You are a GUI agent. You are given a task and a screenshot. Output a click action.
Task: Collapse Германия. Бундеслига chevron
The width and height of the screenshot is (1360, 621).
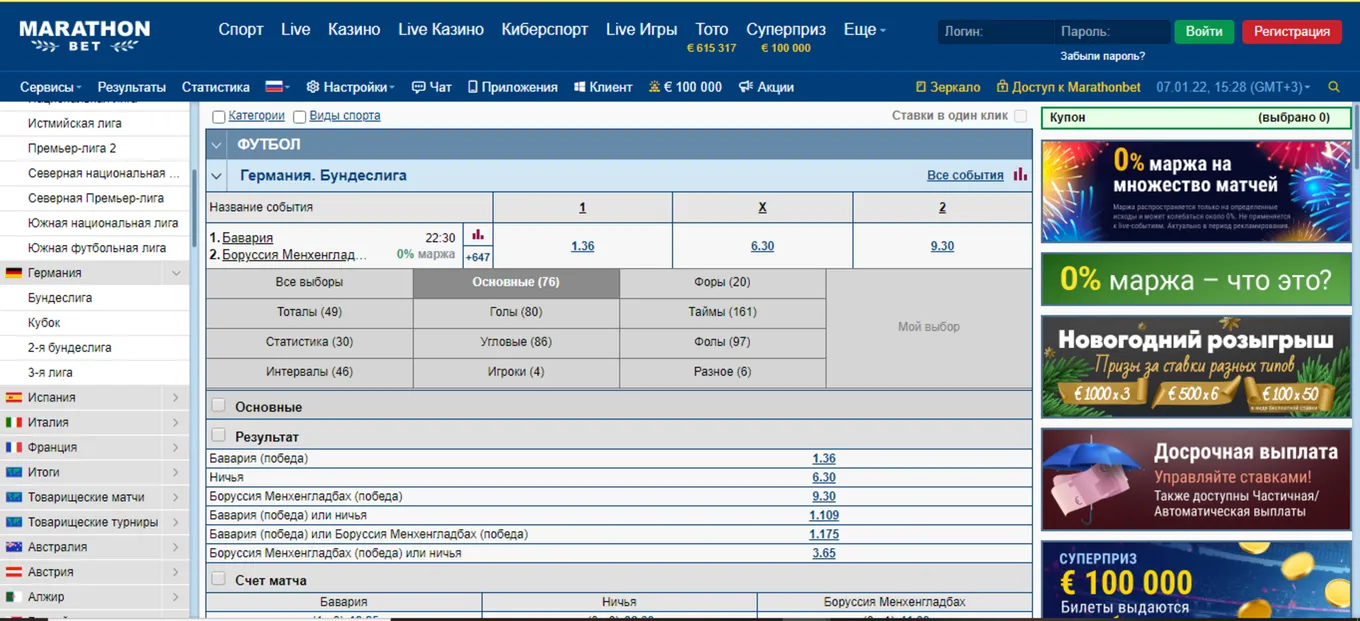(x=217, y=176)
